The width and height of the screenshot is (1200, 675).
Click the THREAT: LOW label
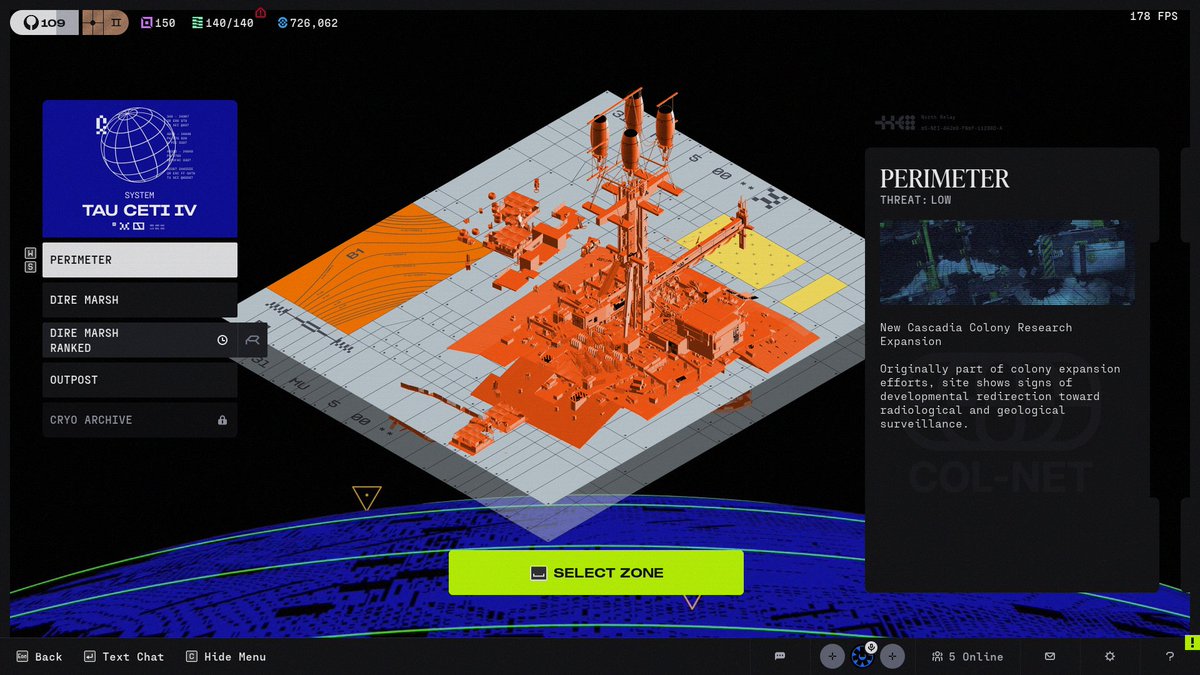[x=916, y=200]
